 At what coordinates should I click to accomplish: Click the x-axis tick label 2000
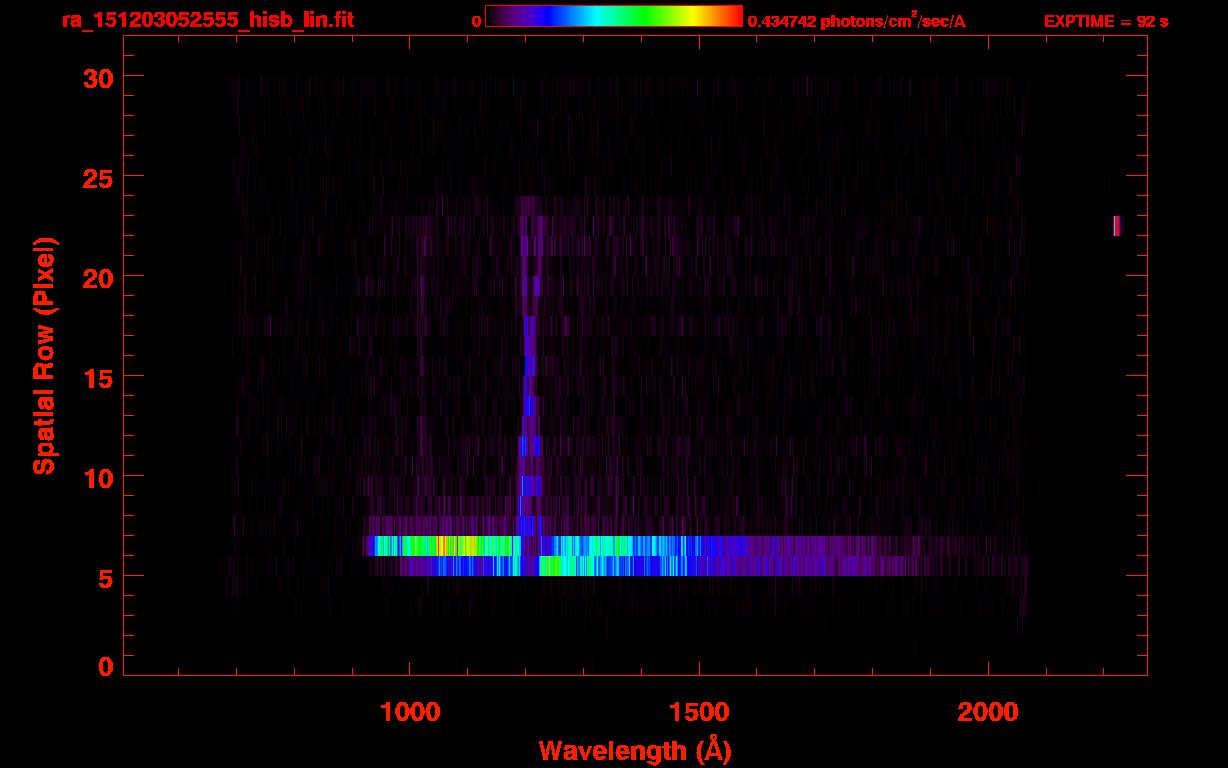[x=988, y=711]
